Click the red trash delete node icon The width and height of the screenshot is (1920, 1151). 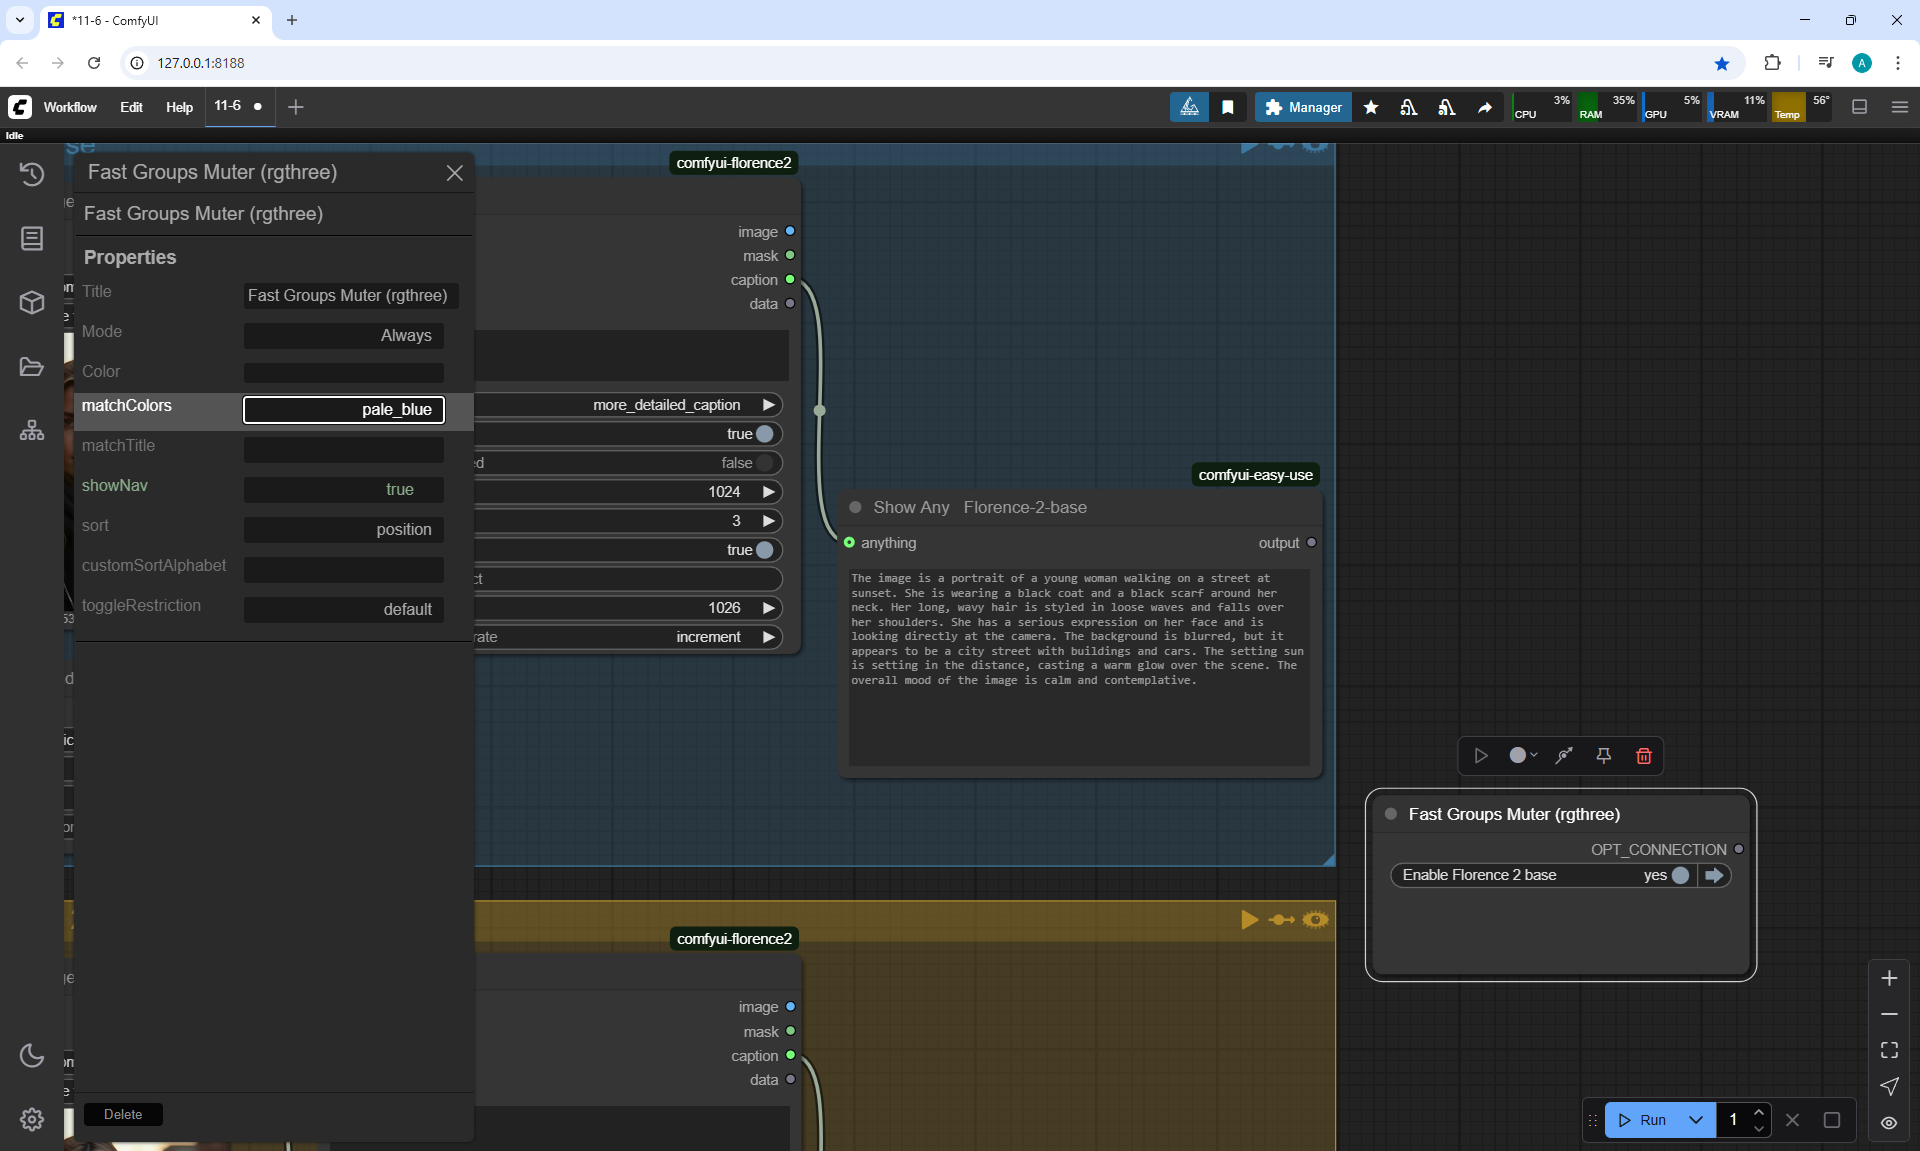click(1643, 756)
